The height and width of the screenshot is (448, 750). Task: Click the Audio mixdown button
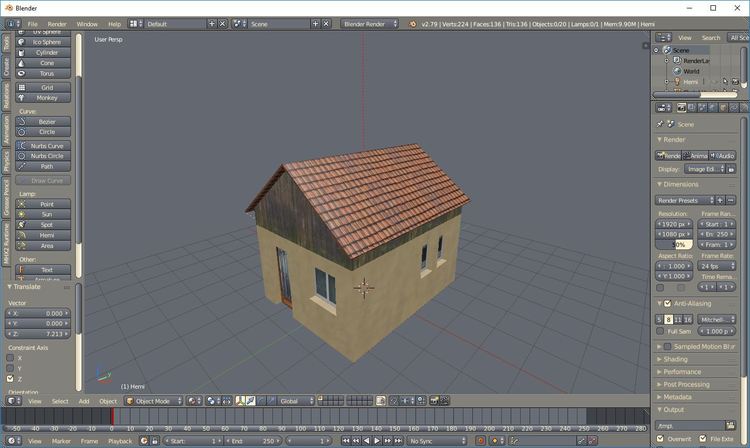click(722, 156)
